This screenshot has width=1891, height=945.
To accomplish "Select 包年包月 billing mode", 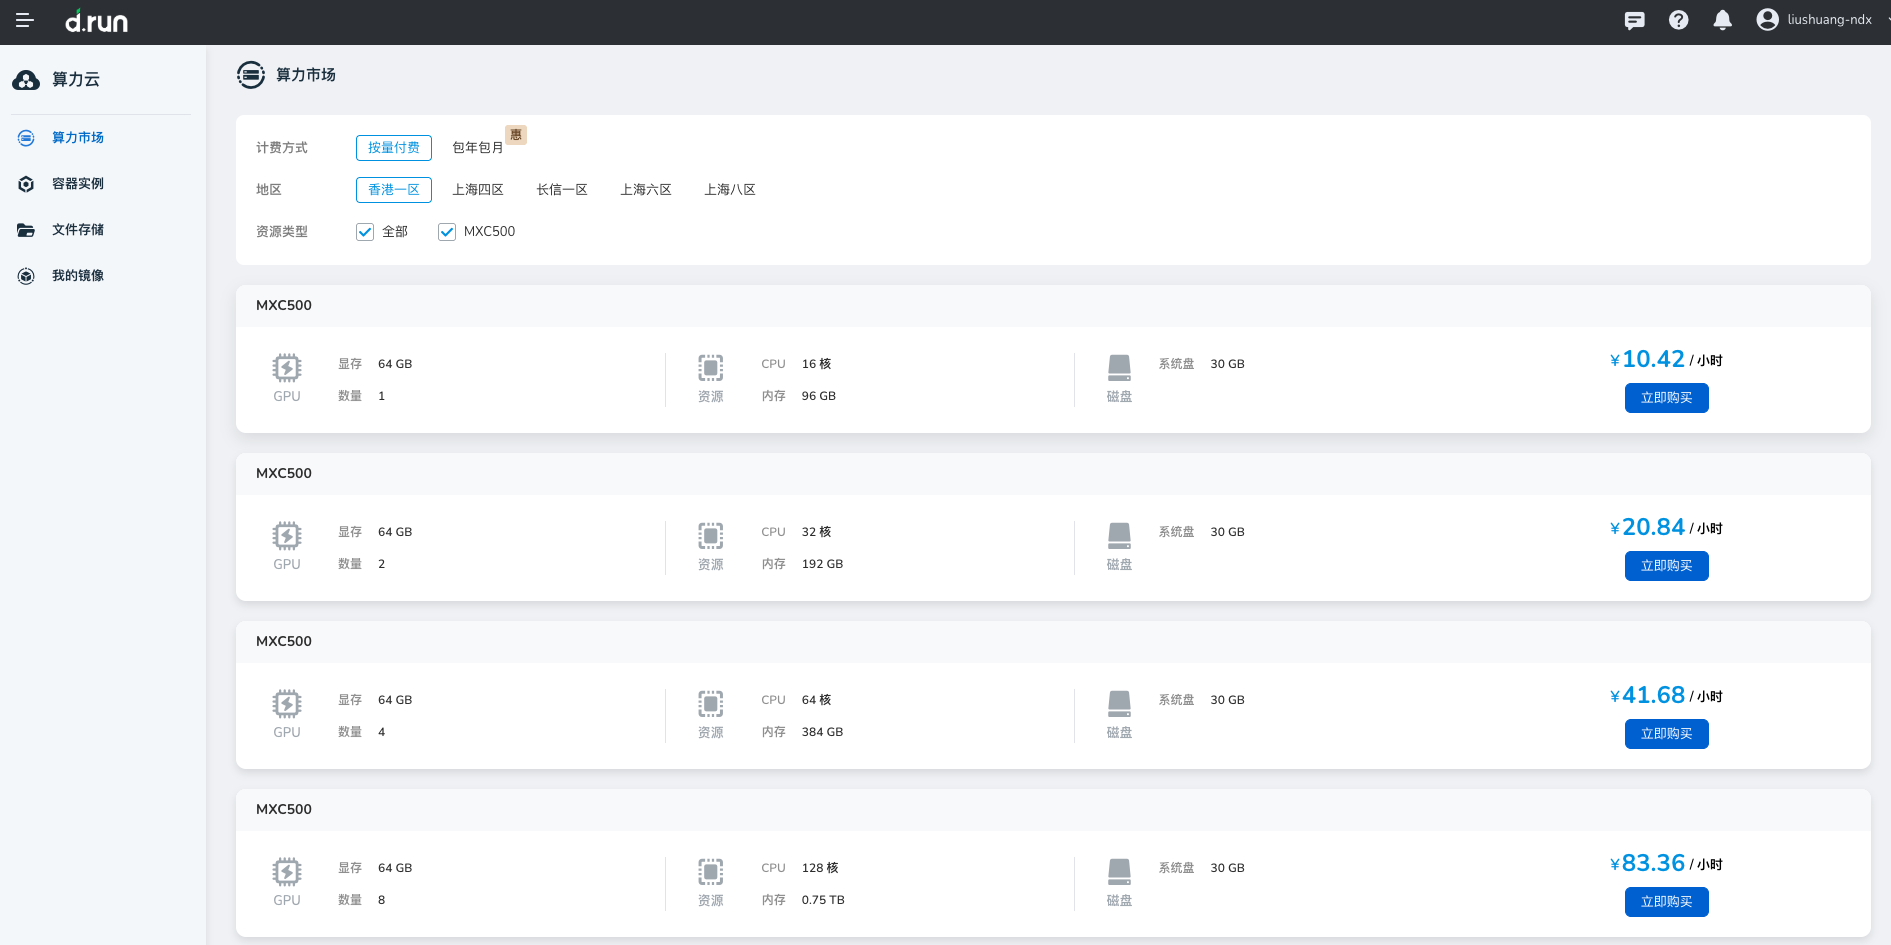I will point(477,148).
